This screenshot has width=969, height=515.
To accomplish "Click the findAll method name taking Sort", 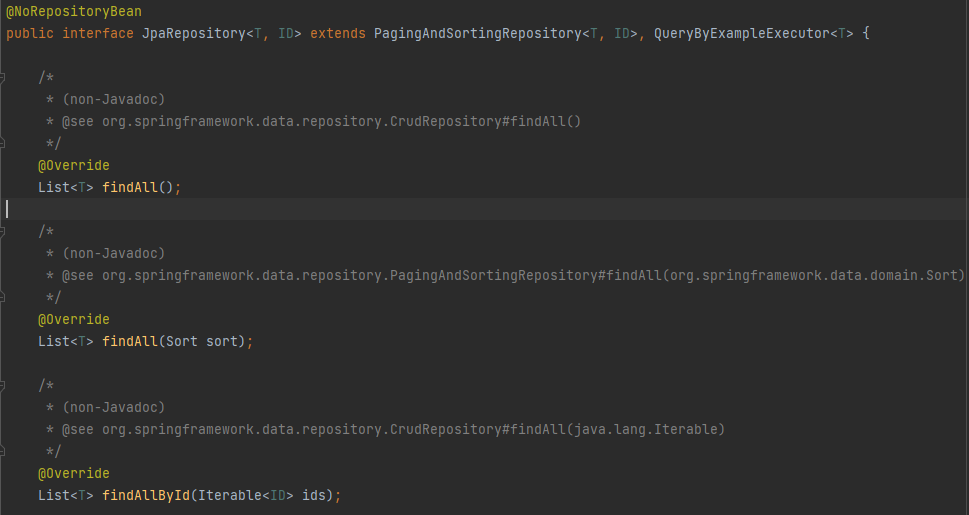I will point(130,341).
